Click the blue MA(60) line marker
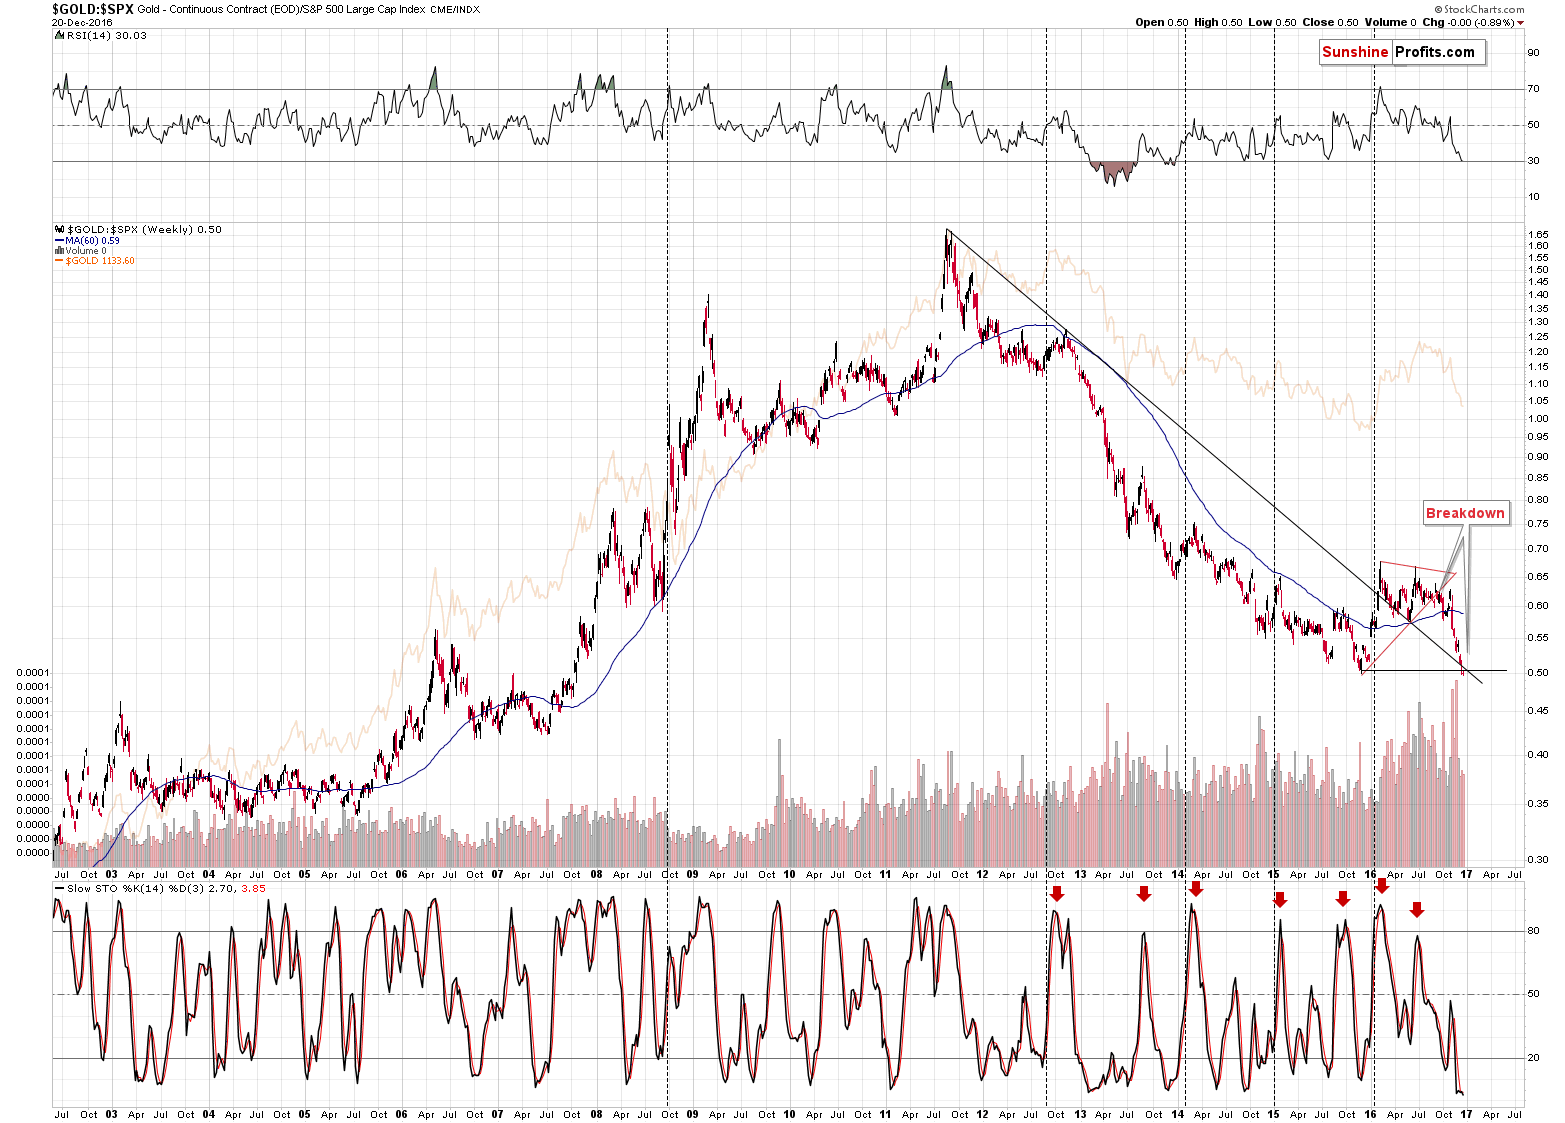Image resolution: width=1565 pixels, height=1123 pixels. click(x=59, y=241)
